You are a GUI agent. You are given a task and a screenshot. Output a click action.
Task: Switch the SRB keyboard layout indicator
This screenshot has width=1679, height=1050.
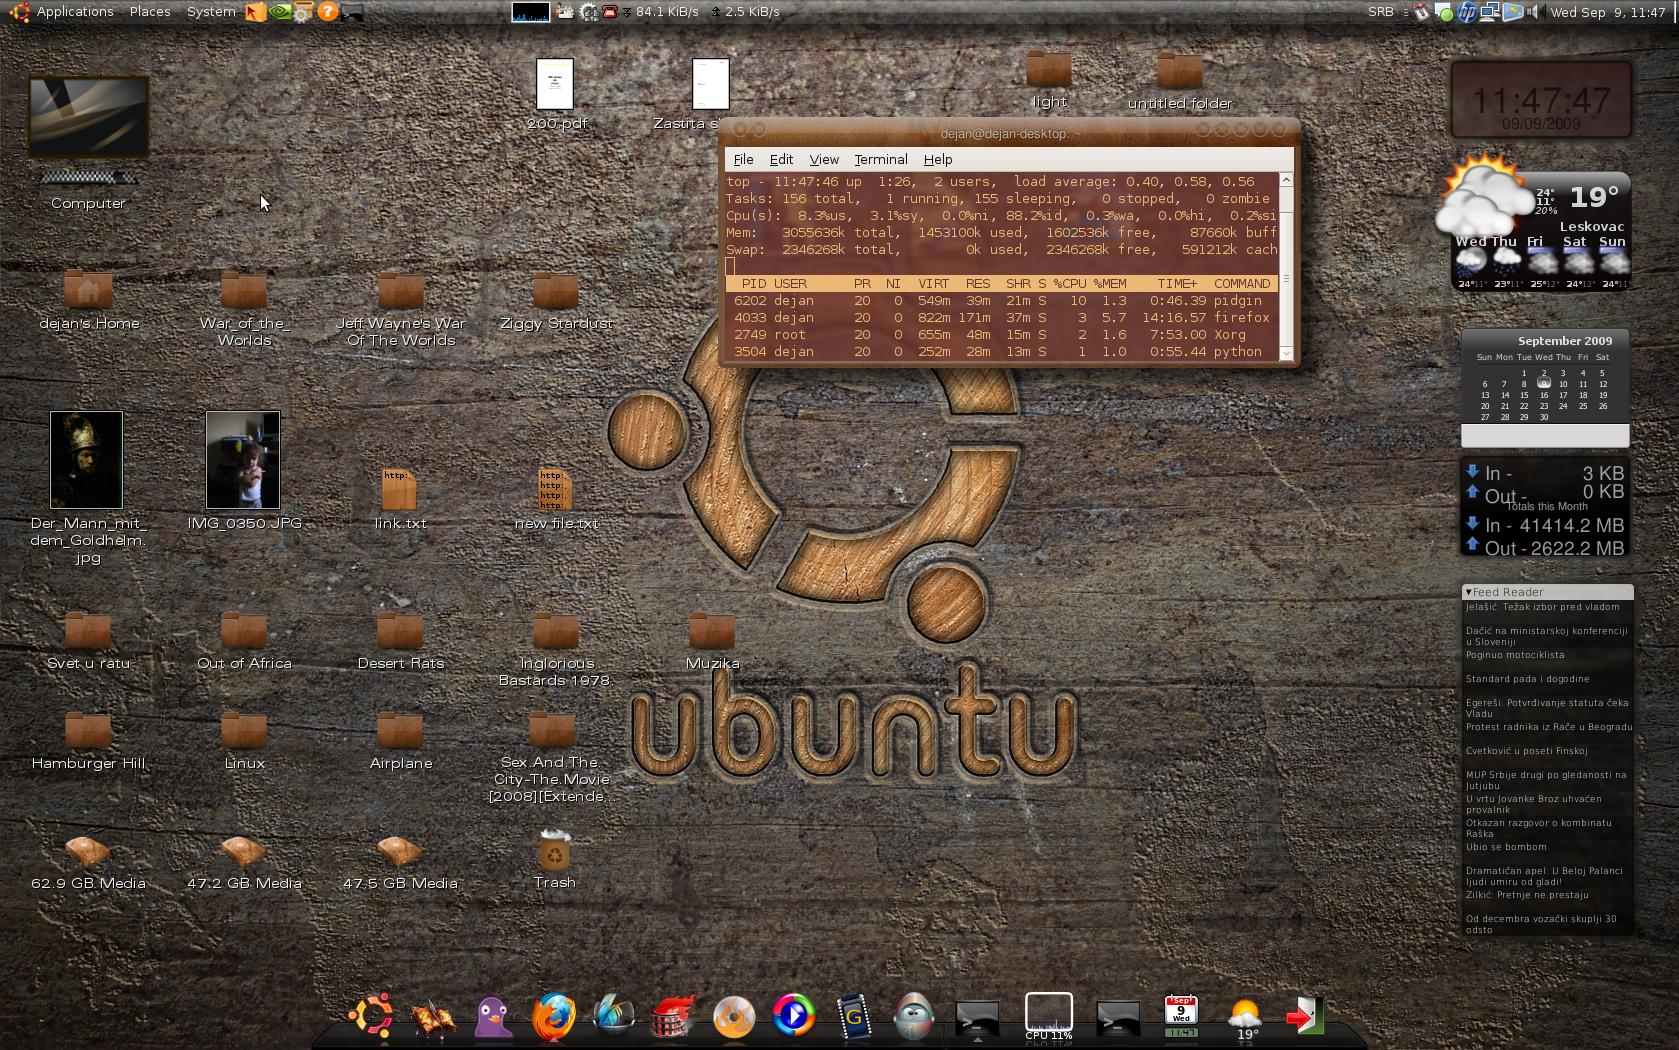pos(1380,12)
